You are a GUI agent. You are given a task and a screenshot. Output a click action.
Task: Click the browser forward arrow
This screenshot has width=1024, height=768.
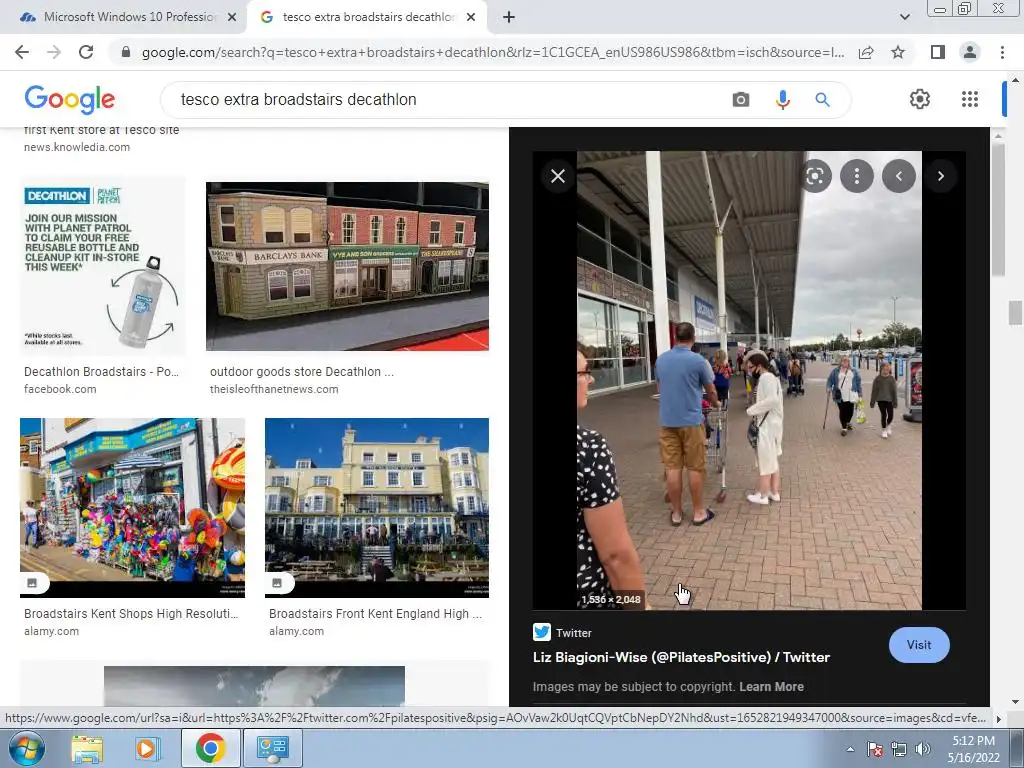click(x=54, y=52)
